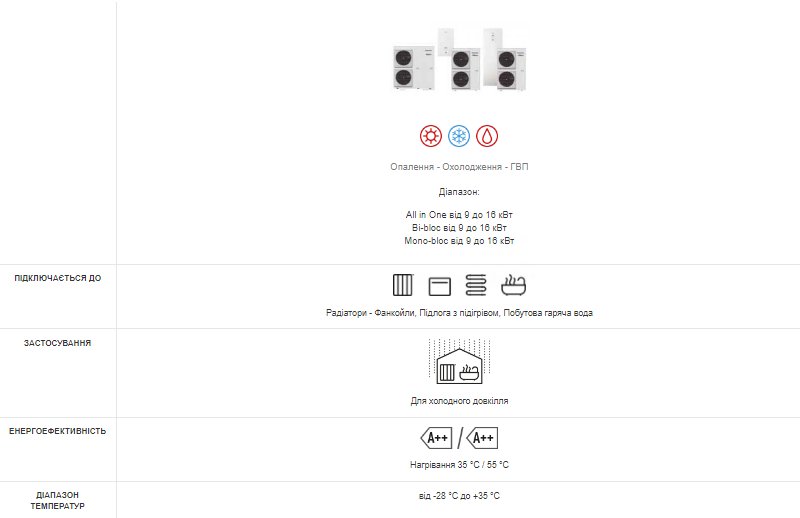Click the Опалення - Охолодження - ГВП text
Image resolution: width=800 pixels, height=518 pixels.
click(459, 167)
